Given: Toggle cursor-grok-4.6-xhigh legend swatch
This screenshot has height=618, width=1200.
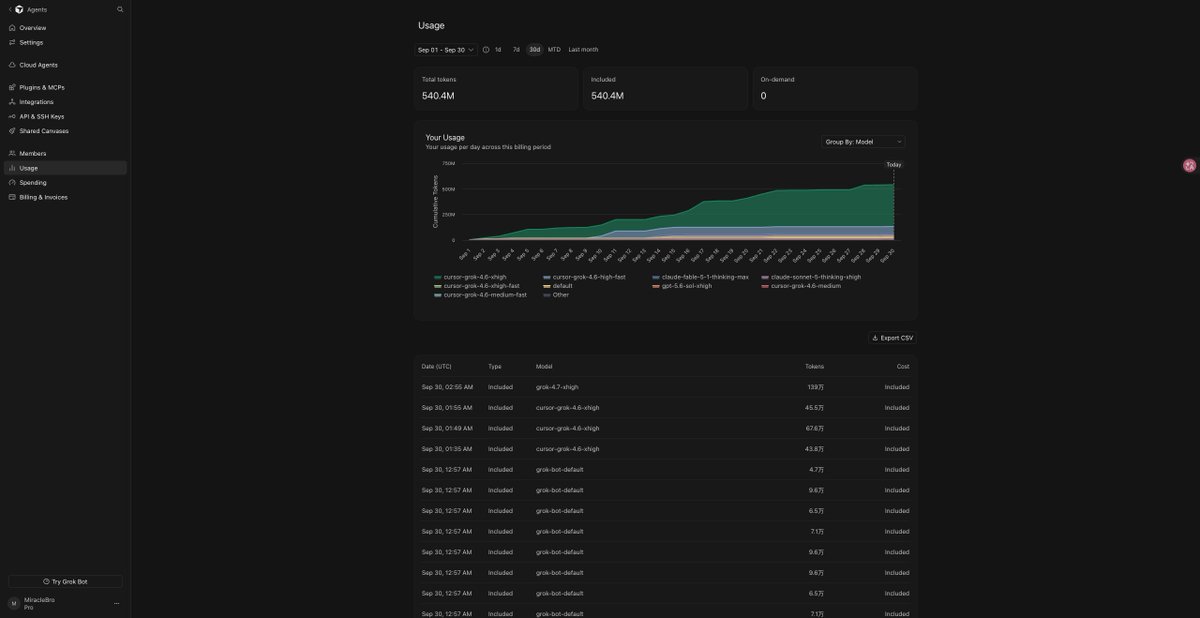Looking at the screenshot, I should tap(438, 277).
